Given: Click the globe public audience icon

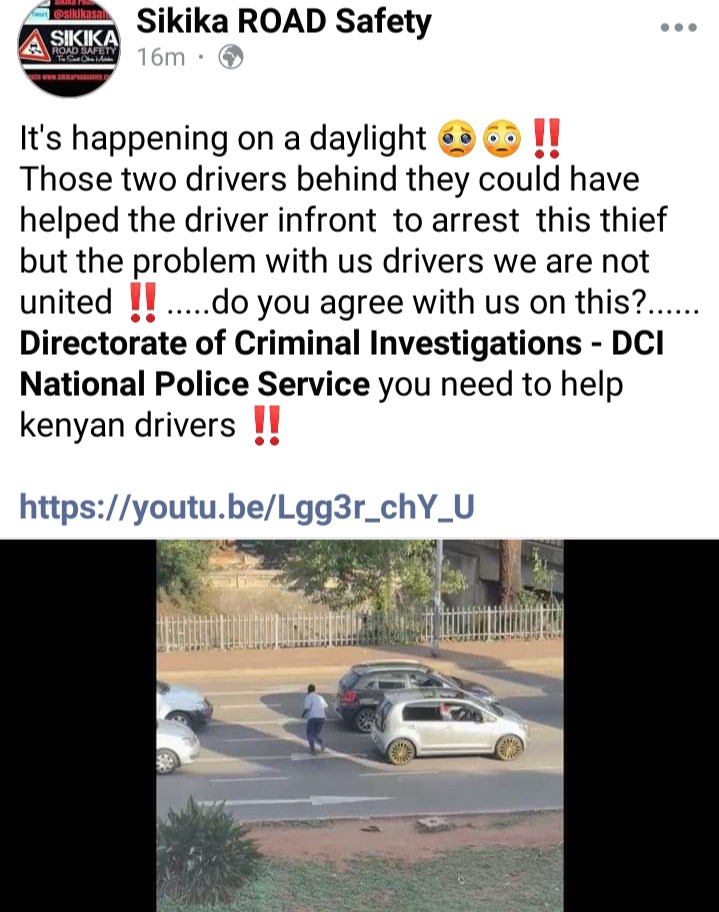Looking at the screenshot, I should point(230,57).
